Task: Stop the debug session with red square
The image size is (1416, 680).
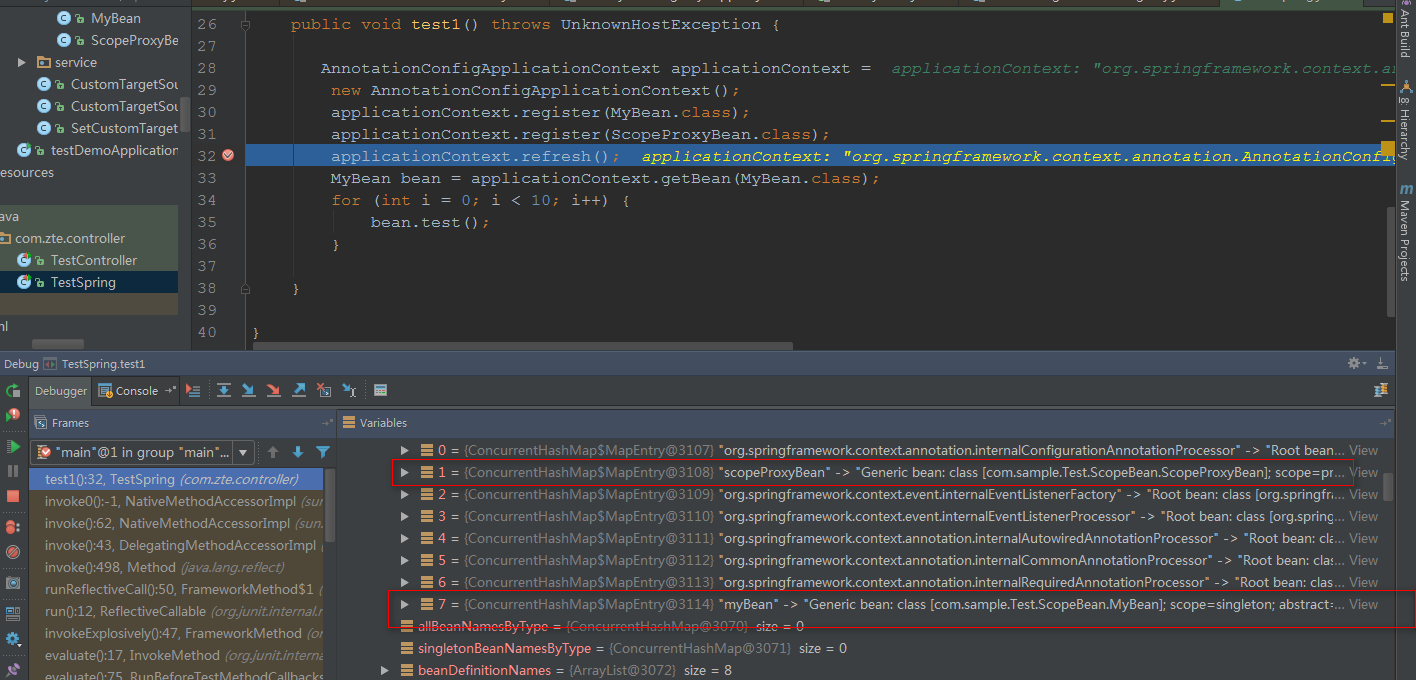Action: pyautogui.click(x=13, y=496)
